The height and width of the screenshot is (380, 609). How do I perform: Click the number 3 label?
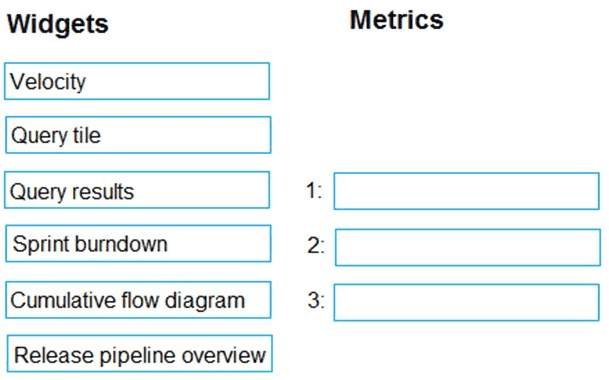316,300
